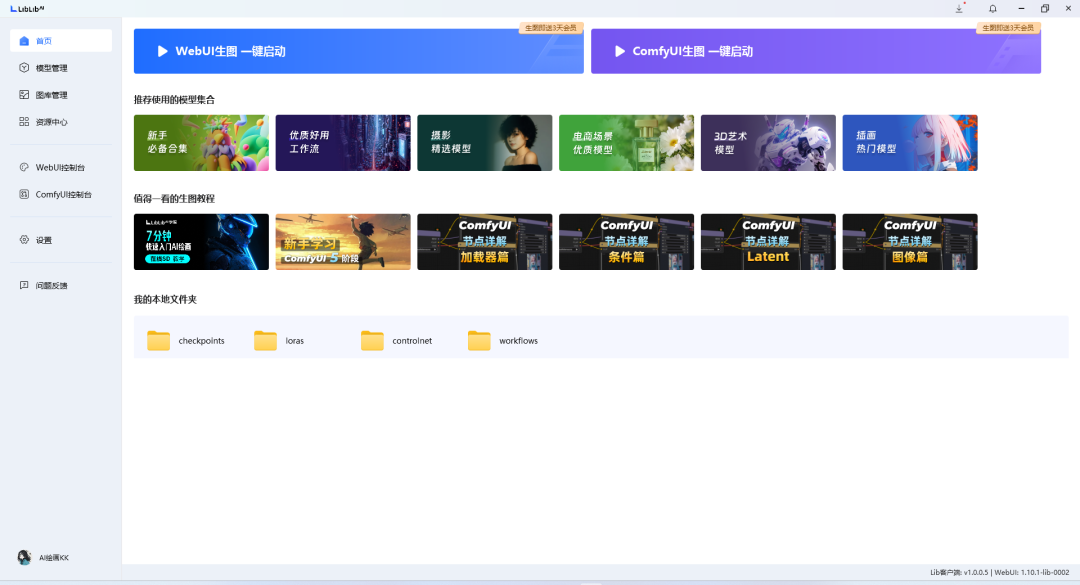1080x585 pixels.
Task: Open 设置 in the sidebar
Action: (61, 240)
